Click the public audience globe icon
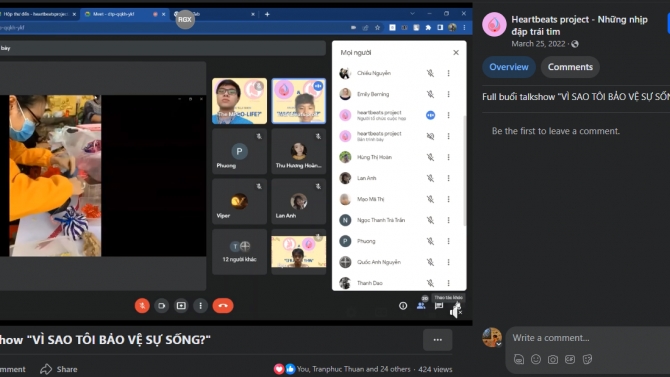This screenshot has height=377, width=670. coord(575,44)
